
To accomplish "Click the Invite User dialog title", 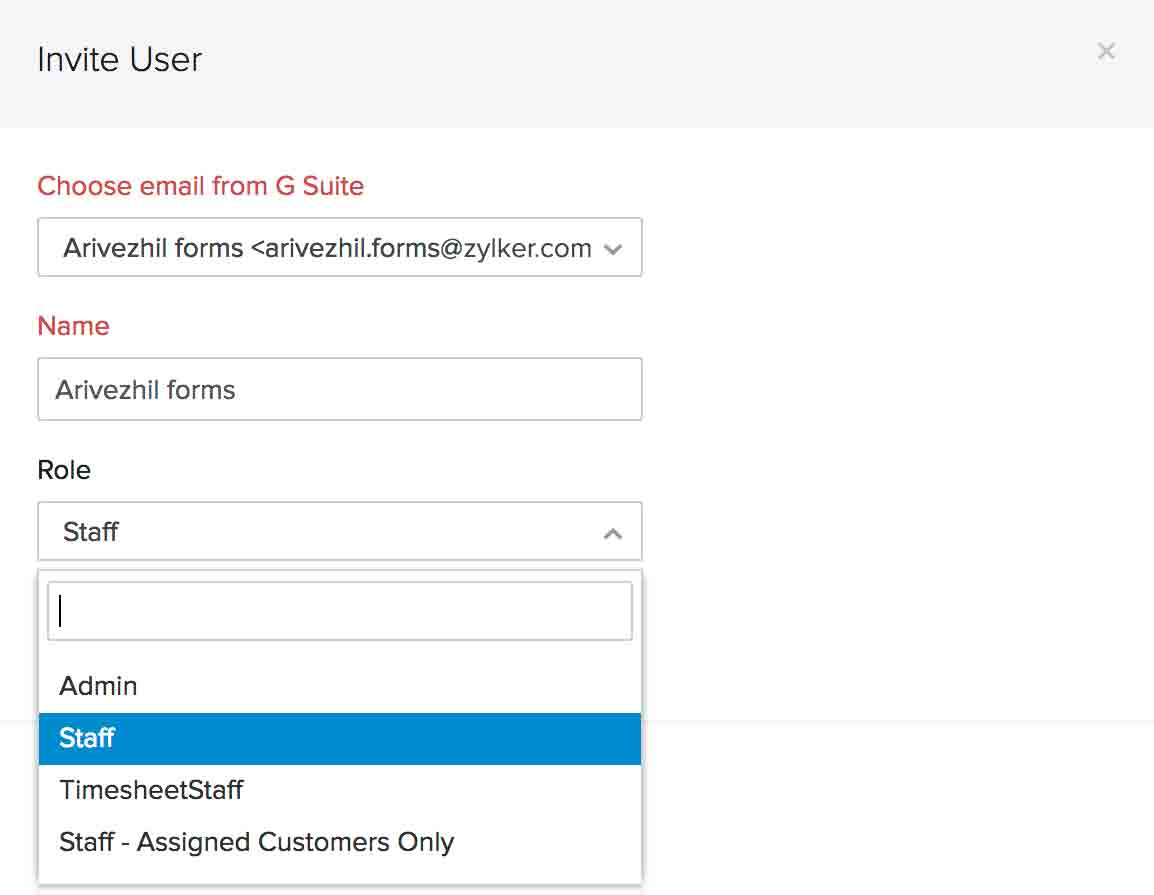I will click(x=119, y=60).
